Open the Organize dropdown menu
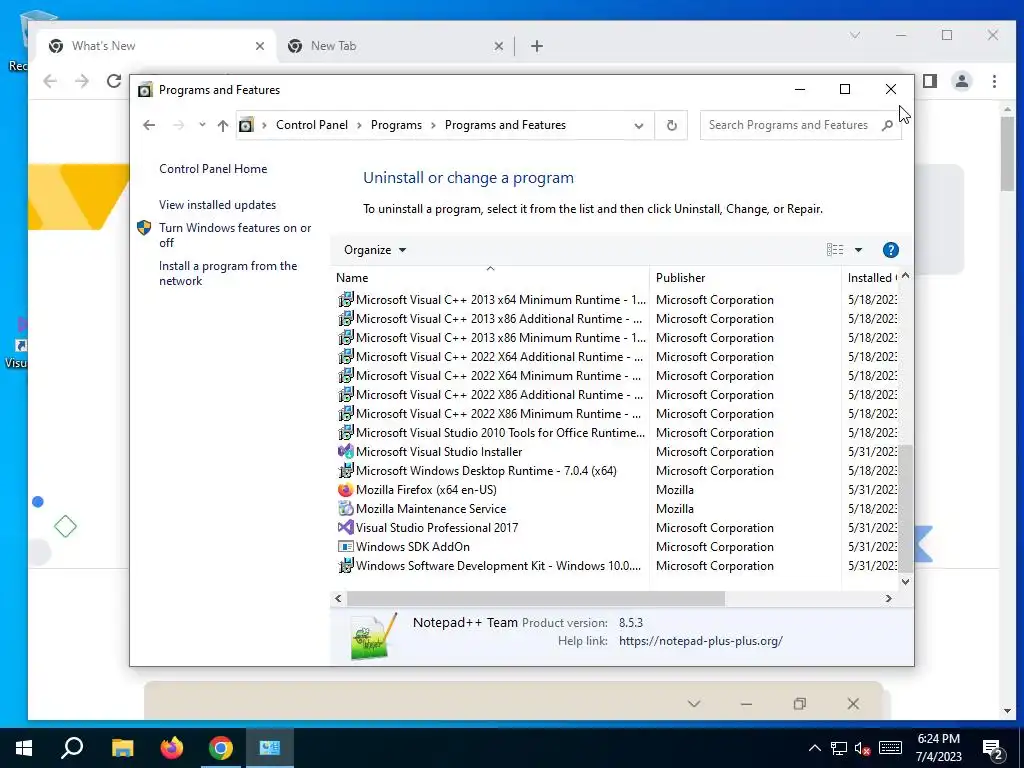The height and width of the screenshot is (768, 1024). tap(375, 249)
